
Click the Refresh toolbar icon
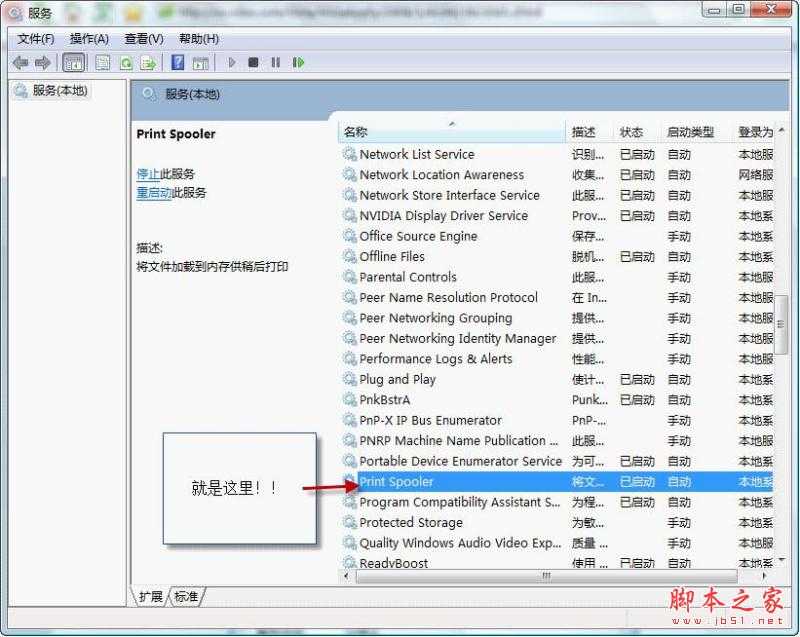tap(127, 62)
